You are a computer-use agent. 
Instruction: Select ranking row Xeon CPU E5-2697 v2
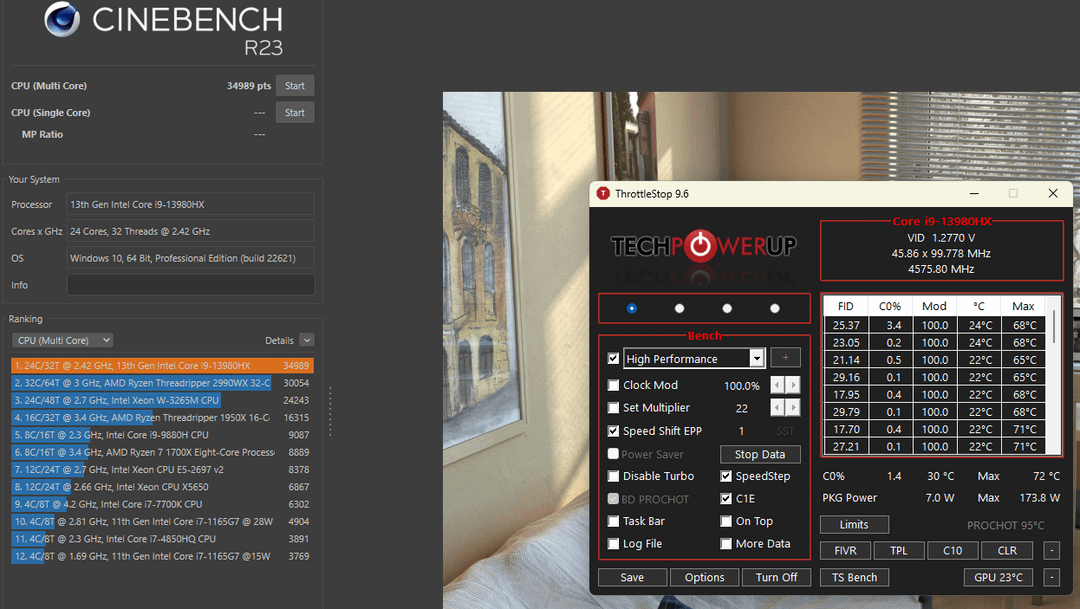(163, 470)
